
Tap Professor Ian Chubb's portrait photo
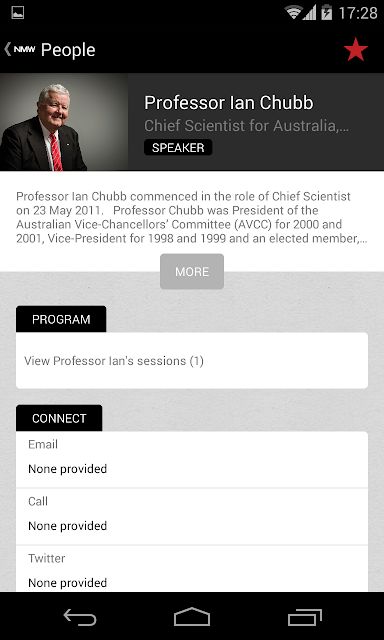[x=64, y=122]
